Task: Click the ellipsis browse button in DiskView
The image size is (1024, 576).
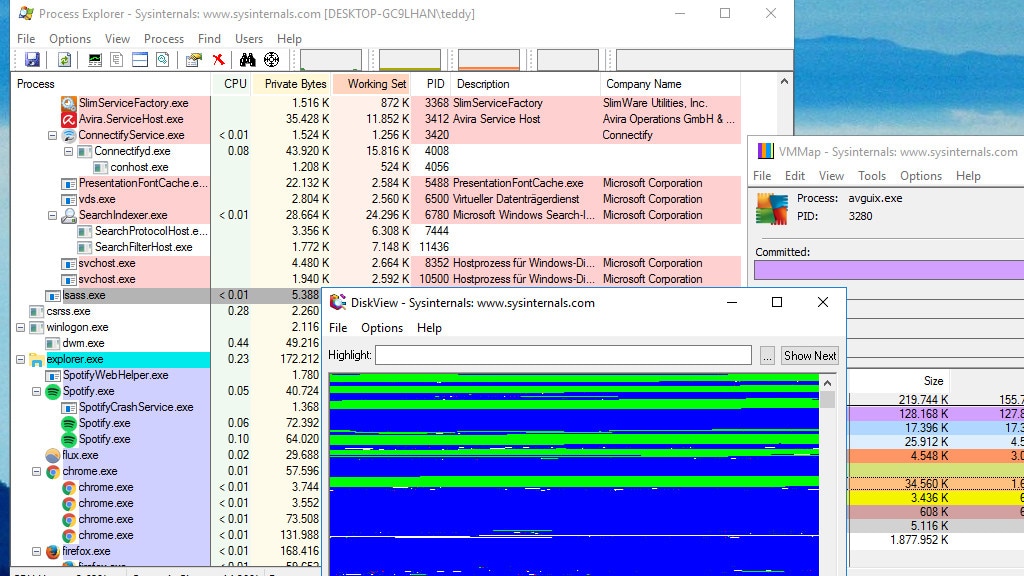Action: point(767,355)
